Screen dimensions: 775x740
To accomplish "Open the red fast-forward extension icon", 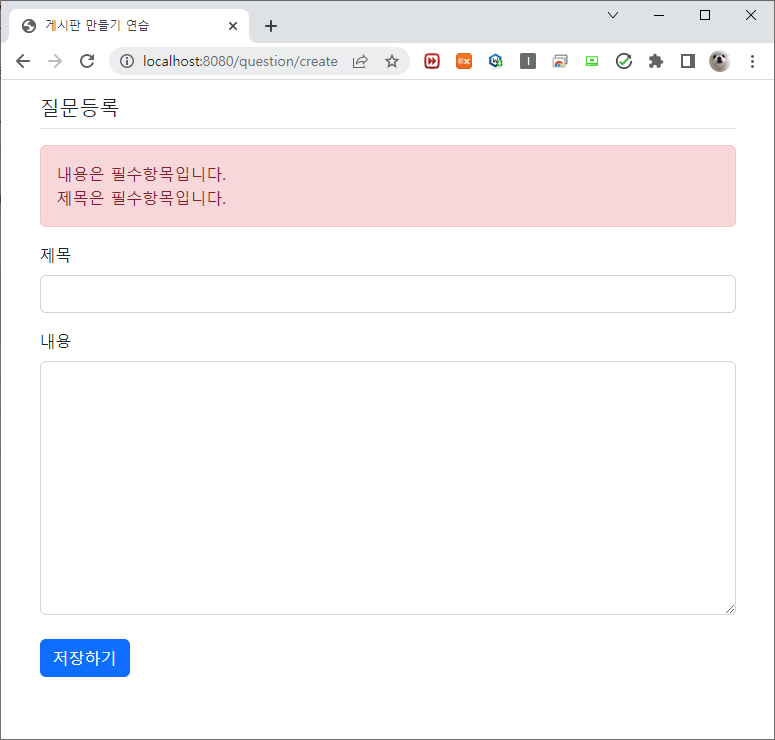I will [x=431, y=61].
